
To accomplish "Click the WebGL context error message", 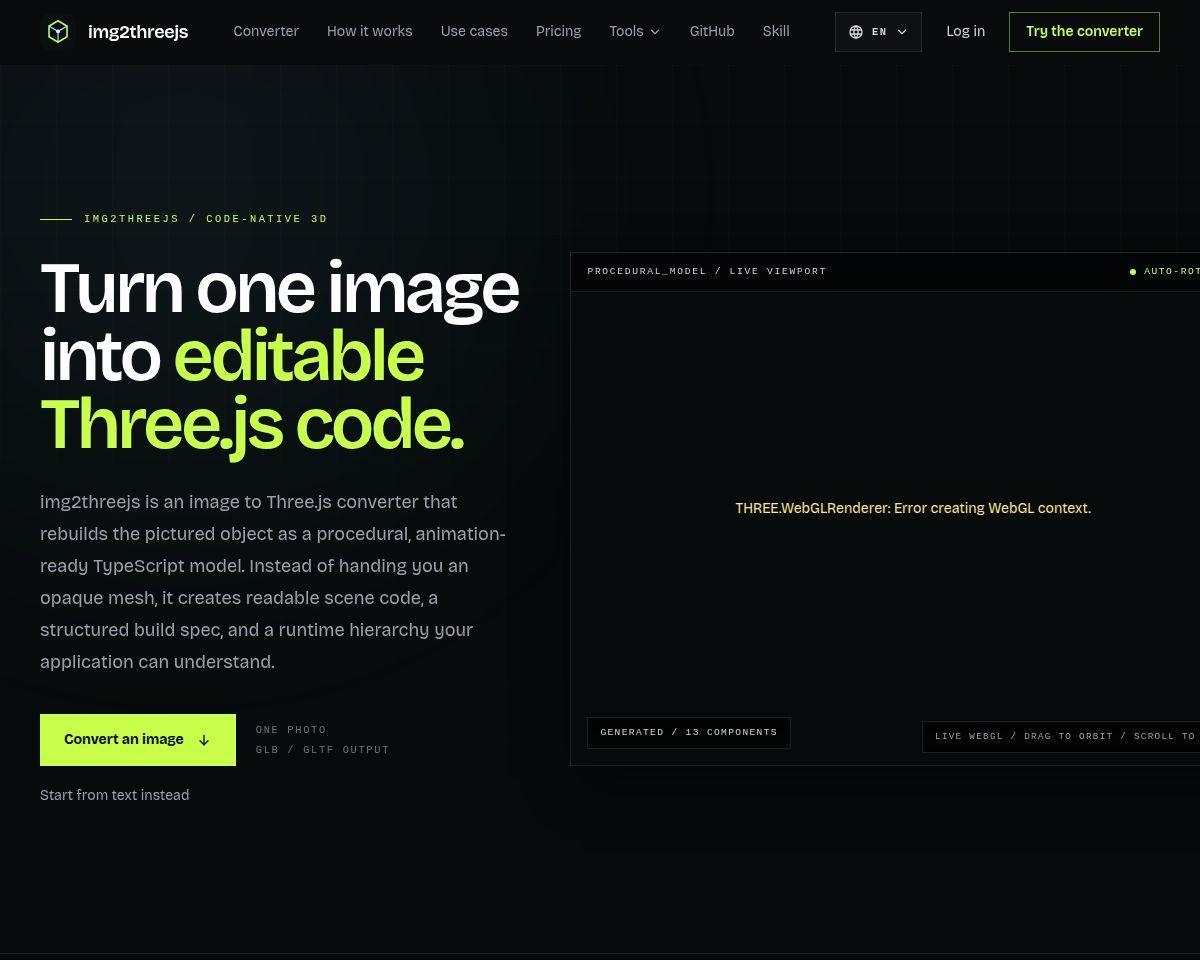I will pyautogui.click(x=913, y=508).
